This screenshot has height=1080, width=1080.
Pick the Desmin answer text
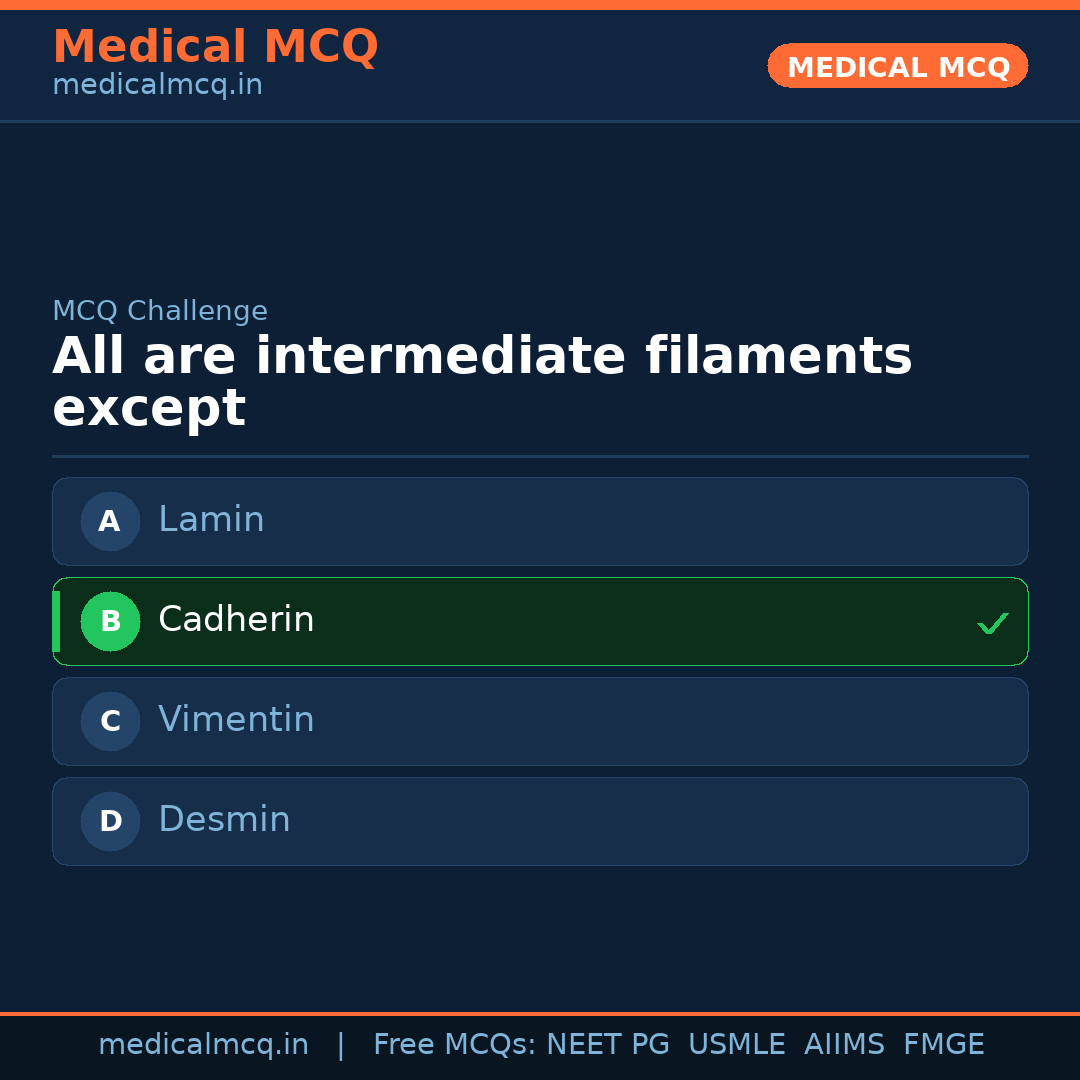[x=224, y=820]
